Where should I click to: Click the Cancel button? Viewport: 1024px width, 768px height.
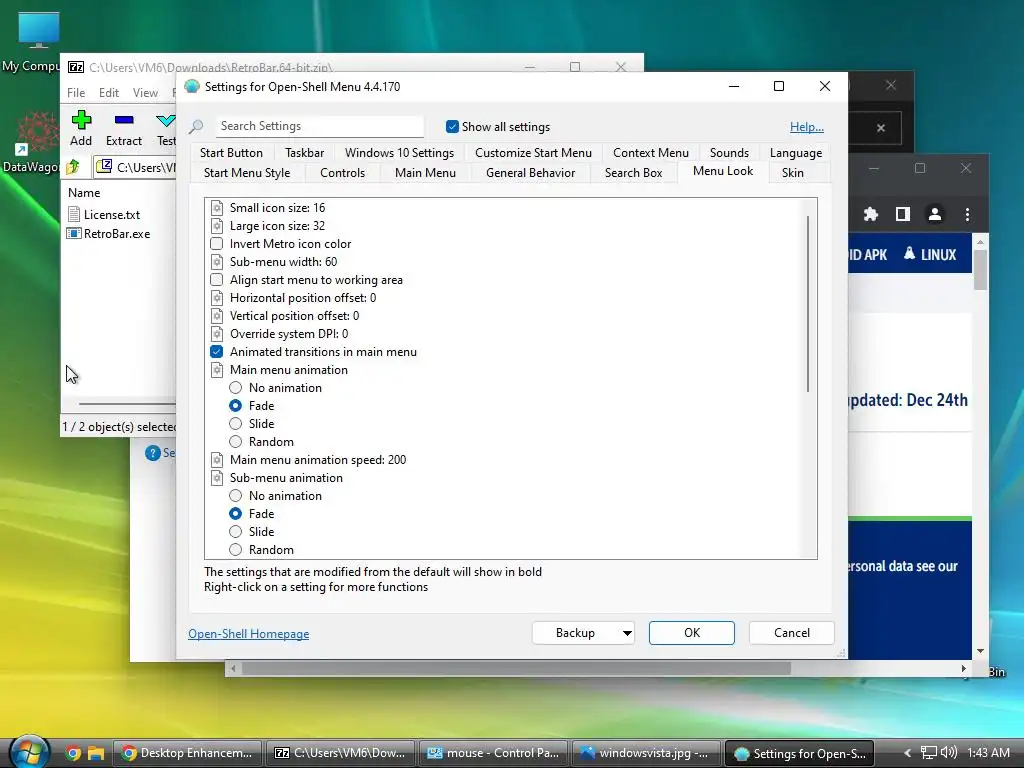[792, 633]
